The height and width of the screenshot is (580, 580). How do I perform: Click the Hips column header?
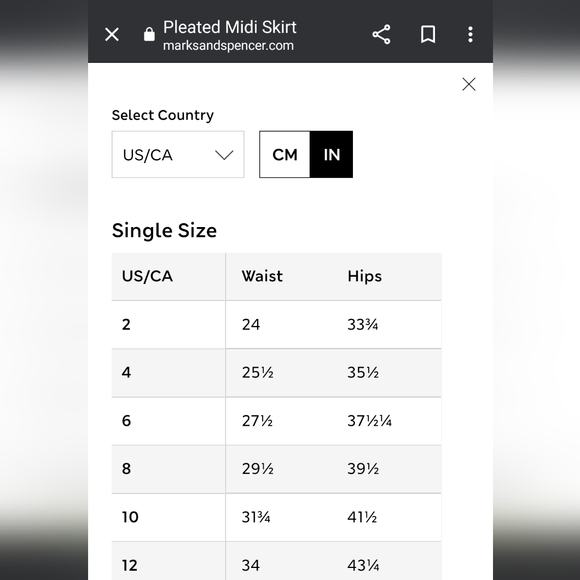(364, 276)
